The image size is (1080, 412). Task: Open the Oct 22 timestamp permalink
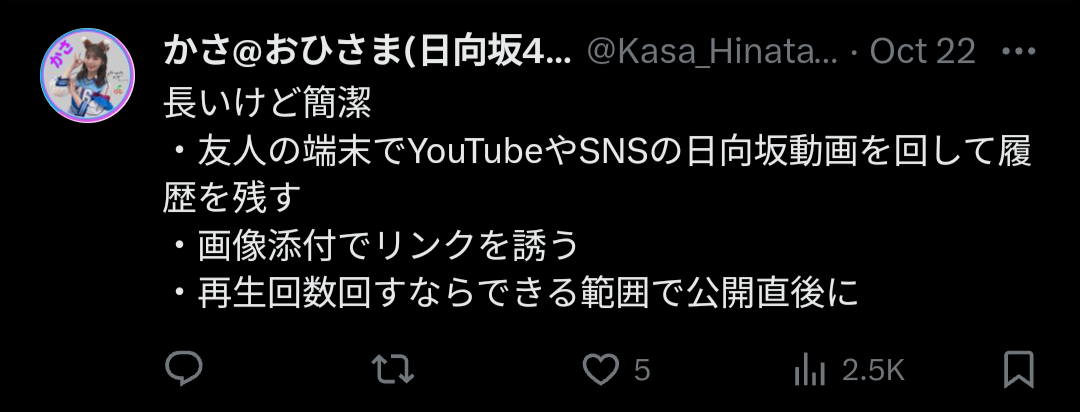point(922,52)
